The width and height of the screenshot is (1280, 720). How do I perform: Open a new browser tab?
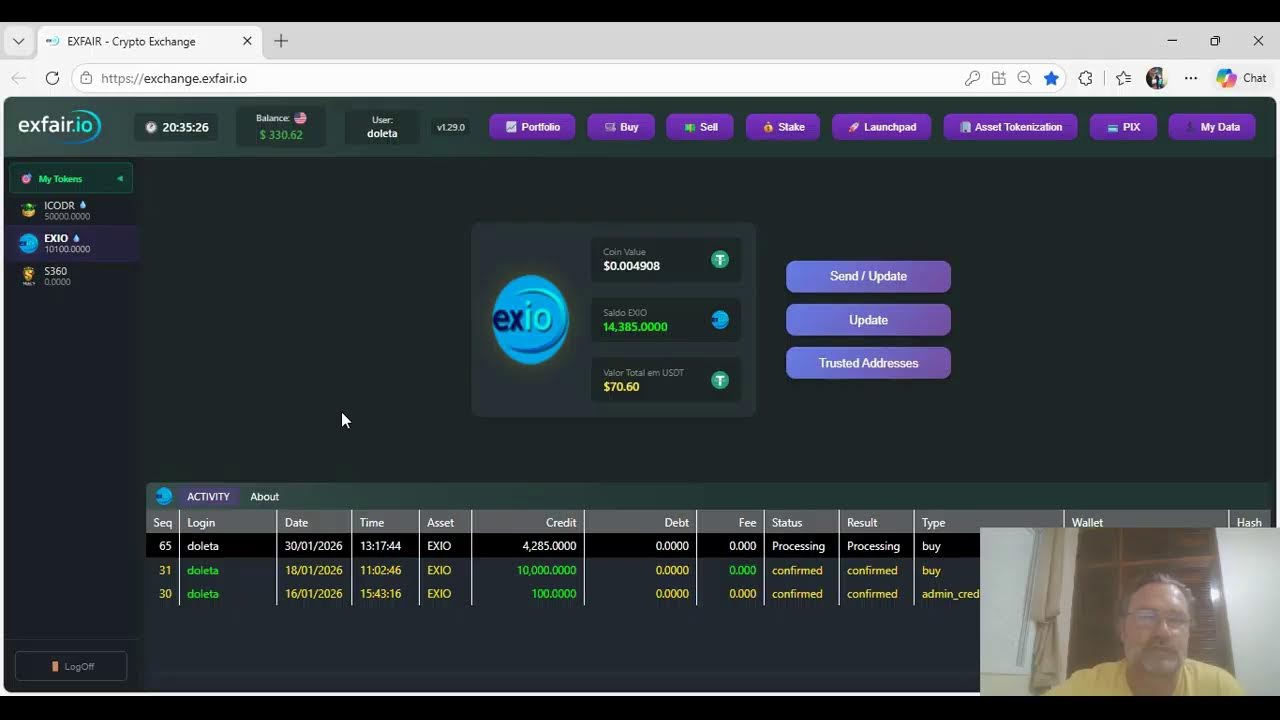(281, 41)
